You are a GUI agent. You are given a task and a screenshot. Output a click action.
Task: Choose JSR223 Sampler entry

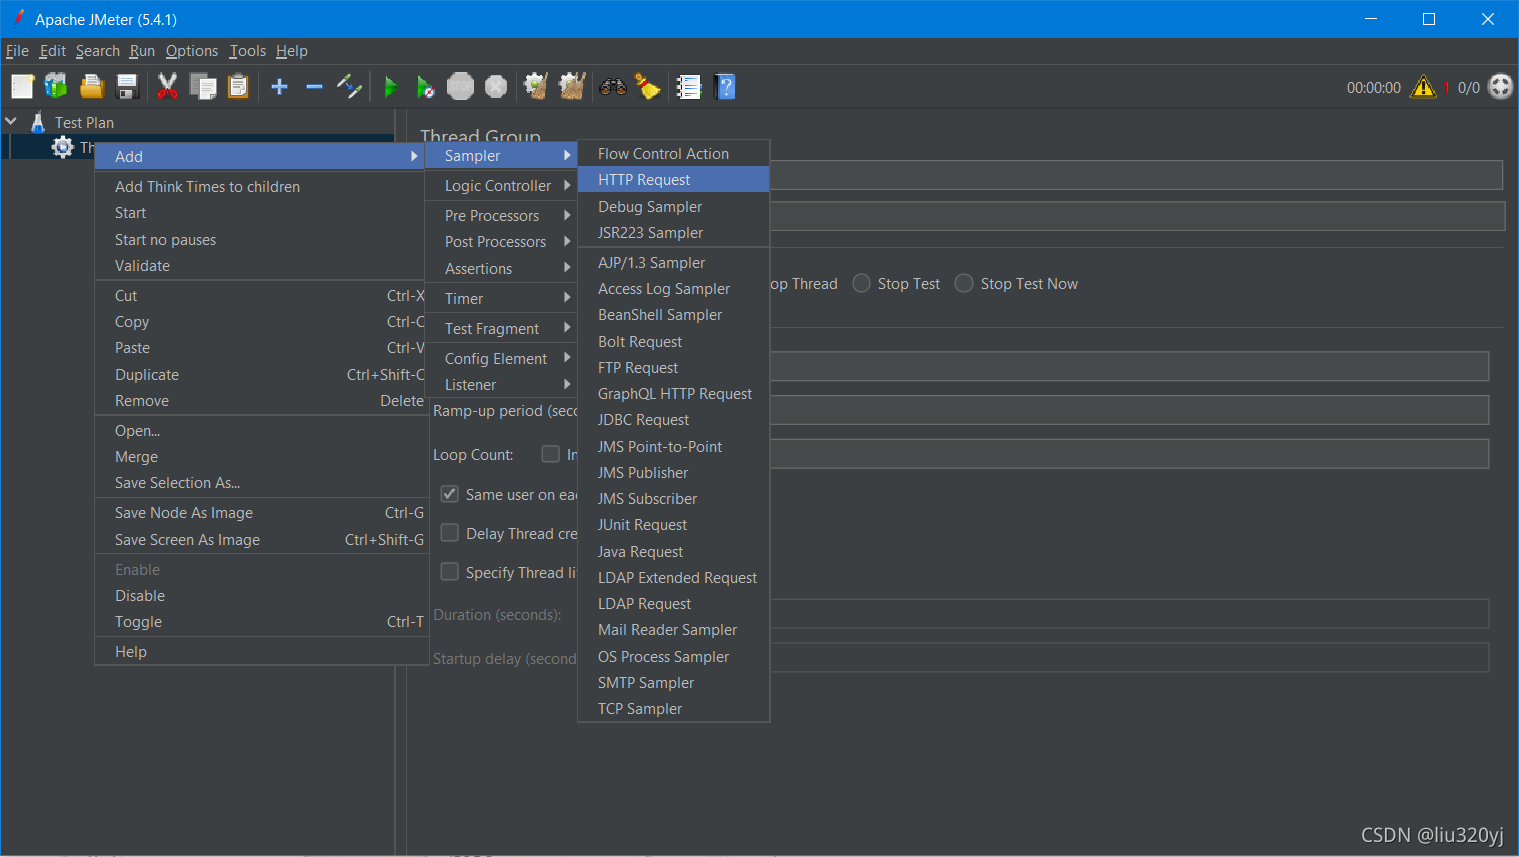pyautogui.click(x=674, y=233)
